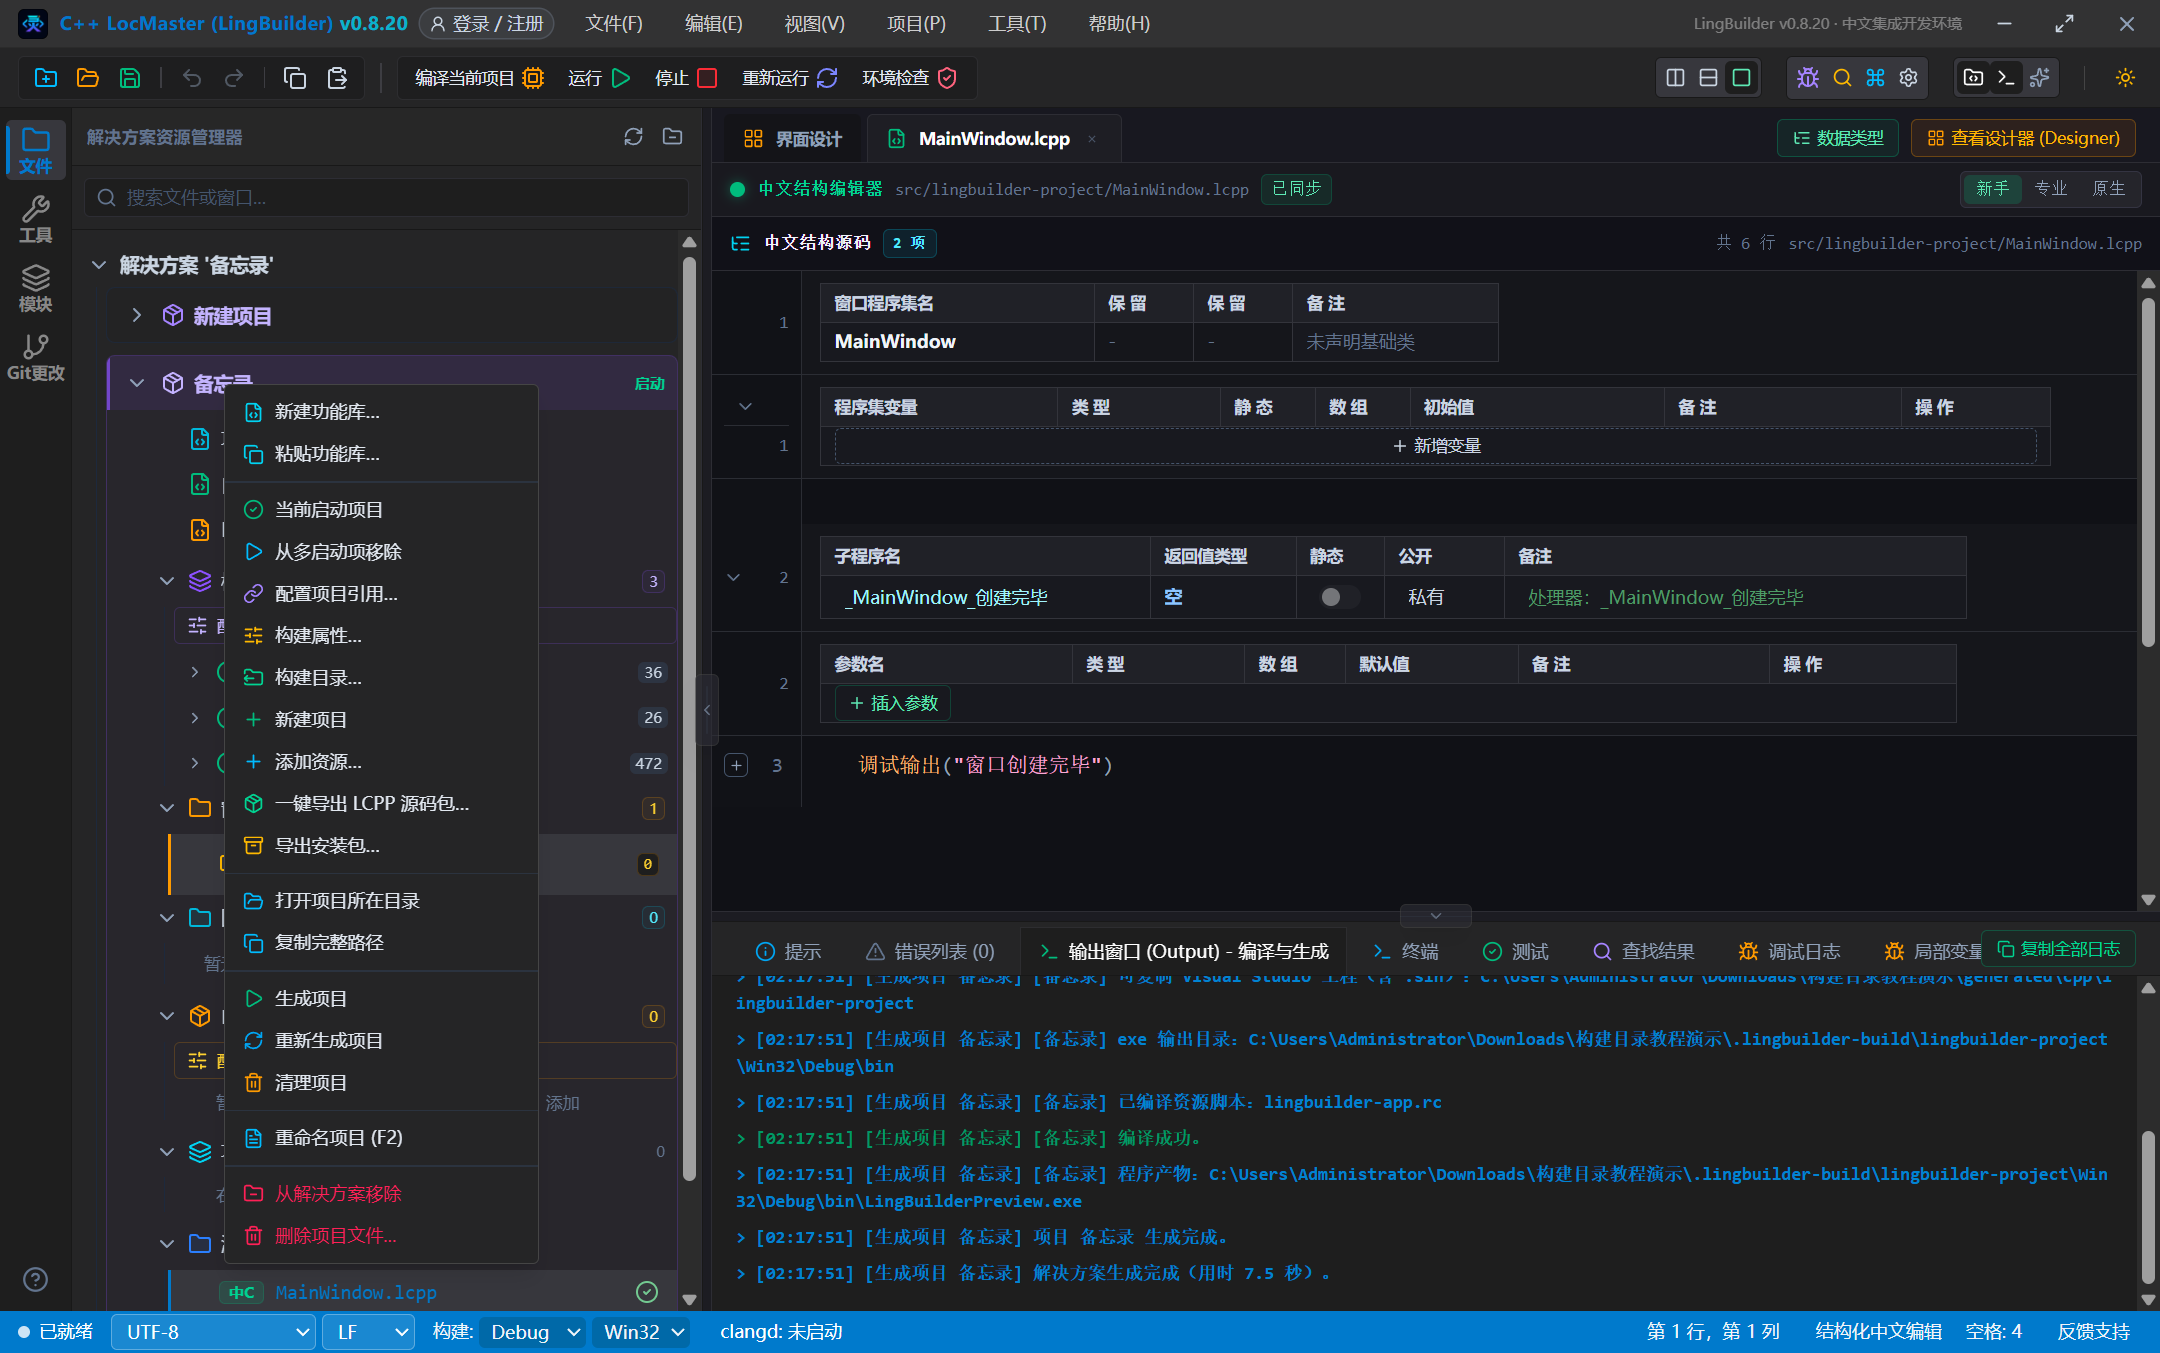Viewport: 2160px width, 1353px height.
Task: Open the Win32 platform dropdown
Action: click(642, 1332)
